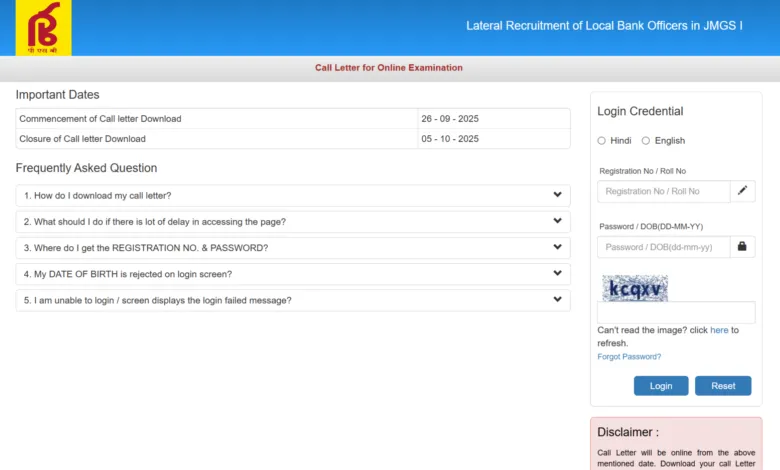Viewport: 780px width, 470px height.
Task: Select the Hindi language radio button
Action: (602, 141)
